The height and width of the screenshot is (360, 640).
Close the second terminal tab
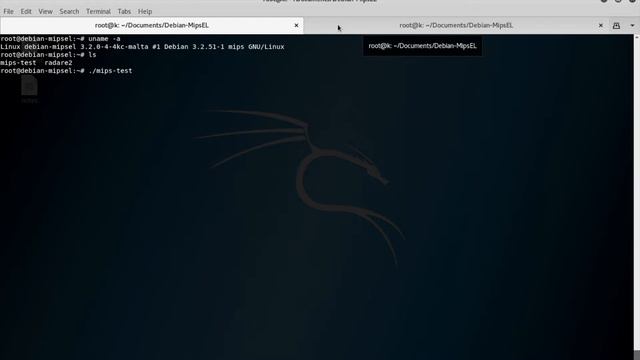click(x=600, y=25)
